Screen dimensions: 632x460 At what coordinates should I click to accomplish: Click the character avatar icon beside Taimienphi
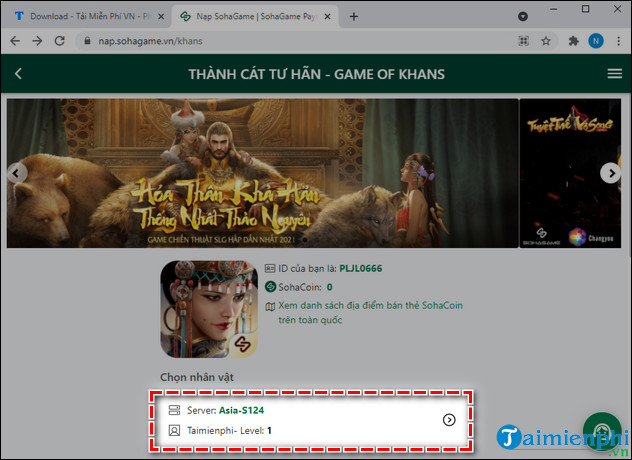(174, 431)
